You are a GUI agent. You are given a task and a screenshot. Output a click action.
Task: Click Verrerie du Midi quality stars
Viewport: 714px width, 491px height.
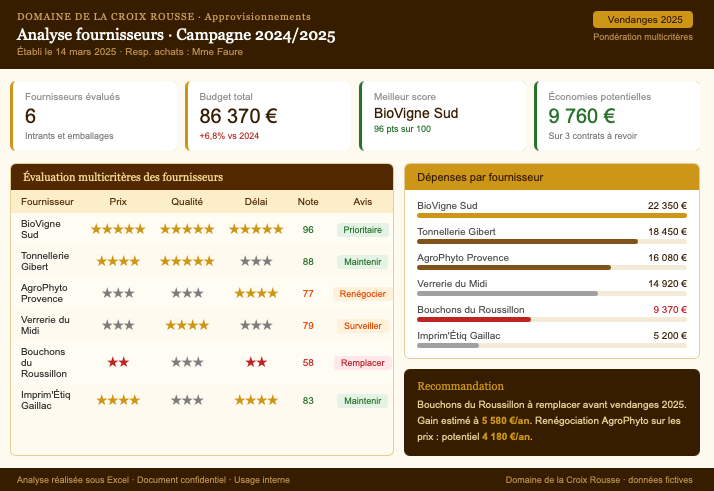pyautogui.click(x=187, y=325)
